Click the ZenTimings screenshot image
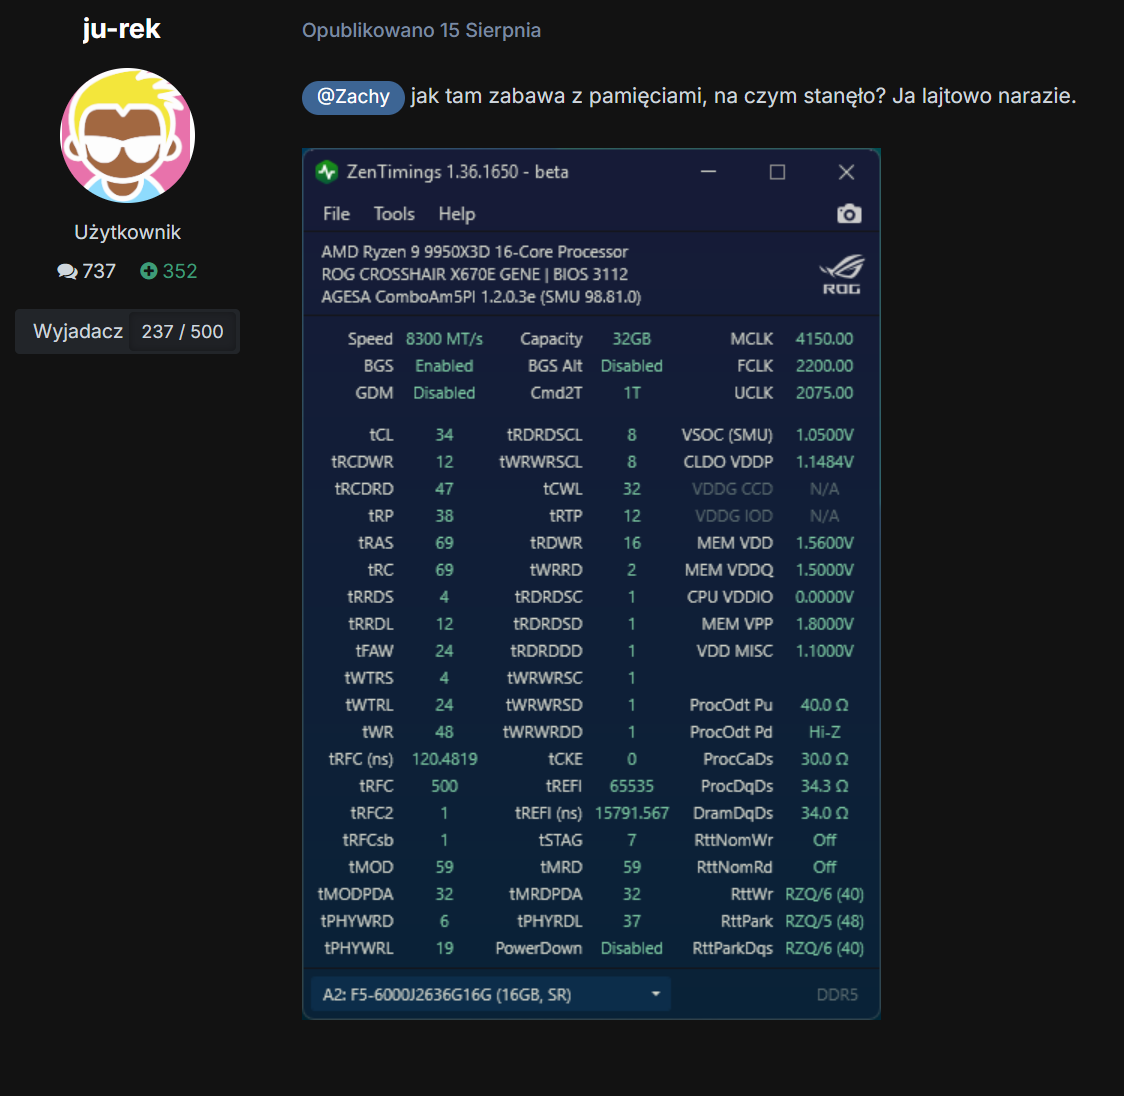Image resolution: width=1124 pixels, height=1096 pixels. (x=591, y=584)
